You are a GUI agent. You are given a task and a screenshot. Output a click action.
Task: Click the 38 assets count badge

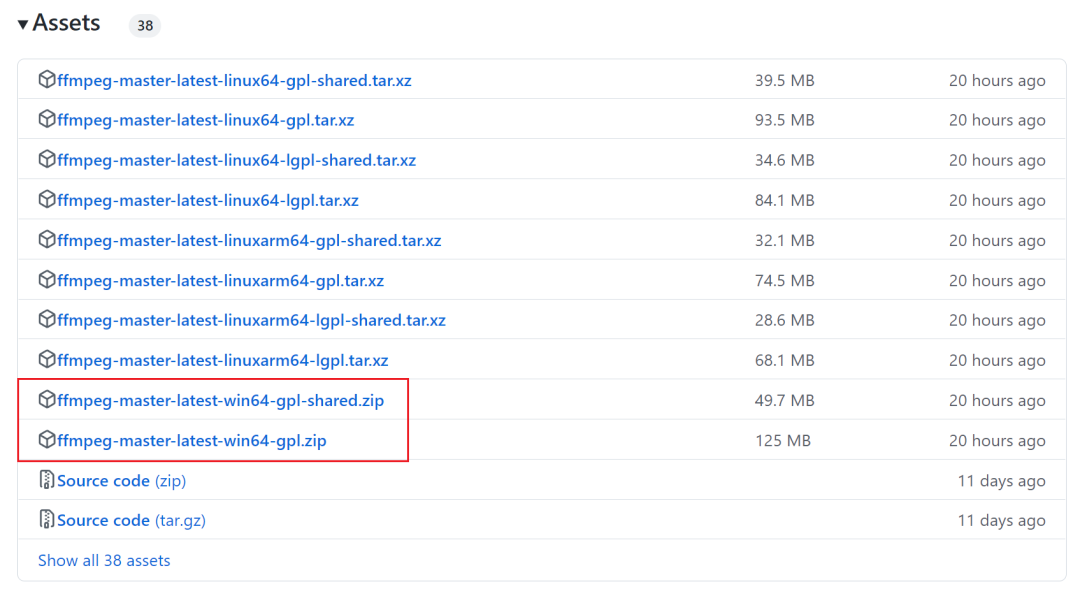pyautogui.click(x=145, y=25)
